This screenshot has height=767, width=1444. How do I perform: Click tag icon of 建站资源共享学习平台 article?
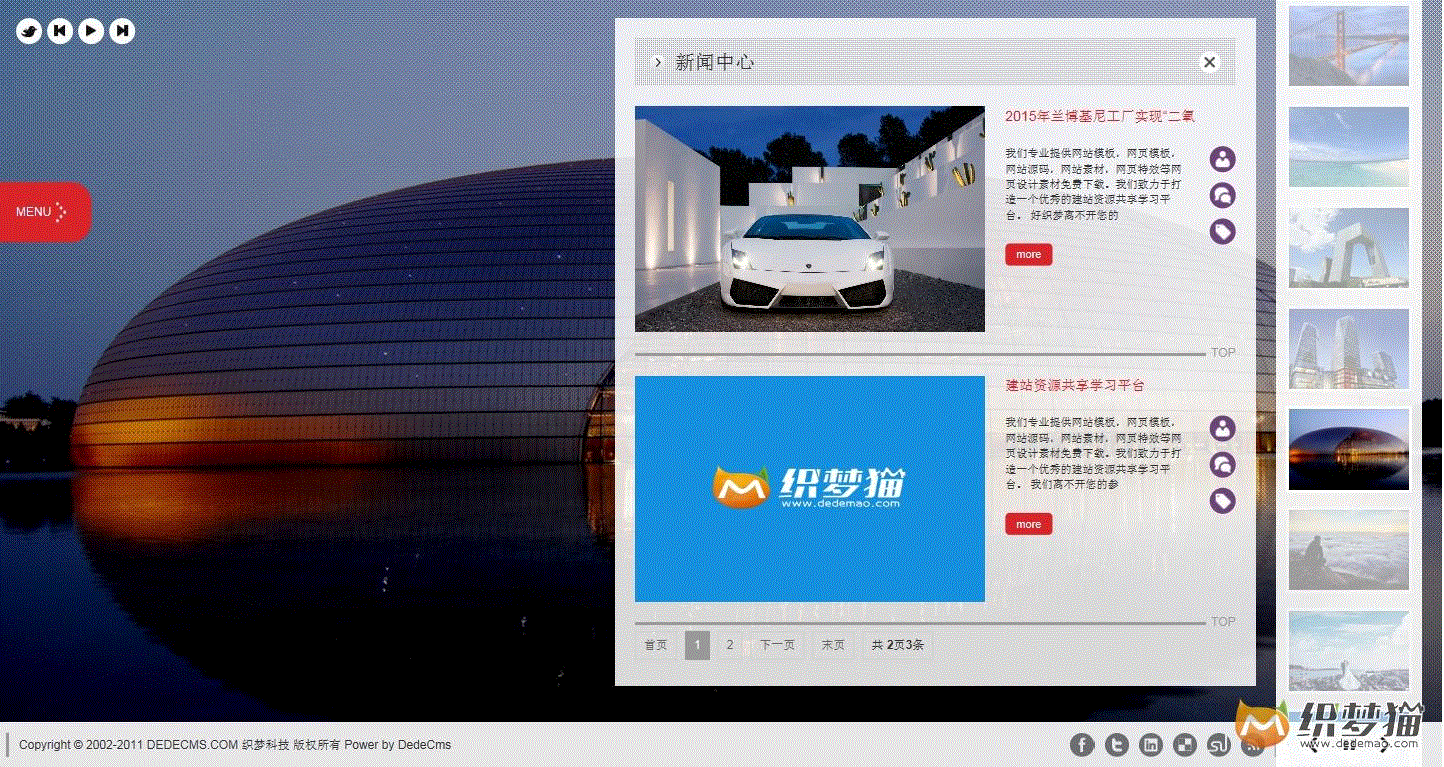click(1222, 501)
